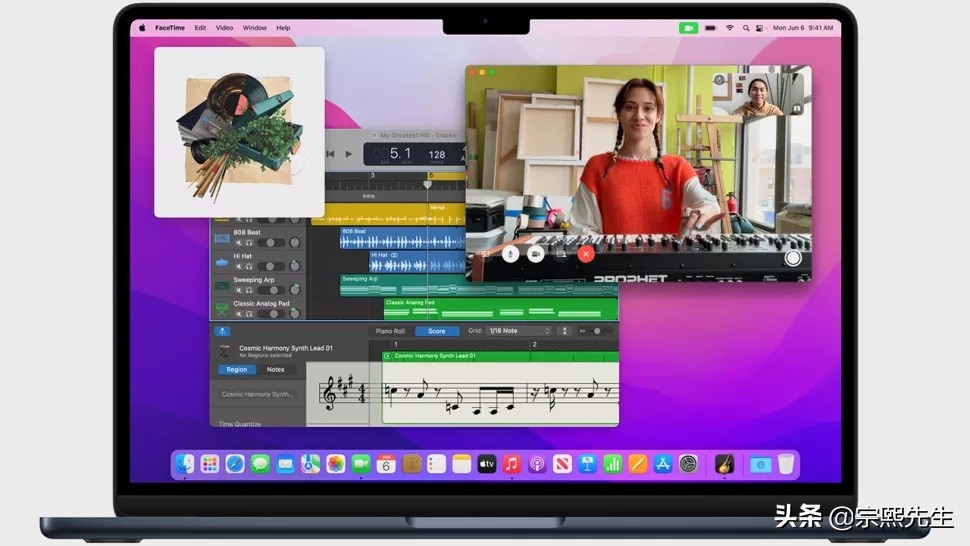Open Launchpad from the Dock
970x546 pixels.
pyautogui.click(x=210, y=464)
